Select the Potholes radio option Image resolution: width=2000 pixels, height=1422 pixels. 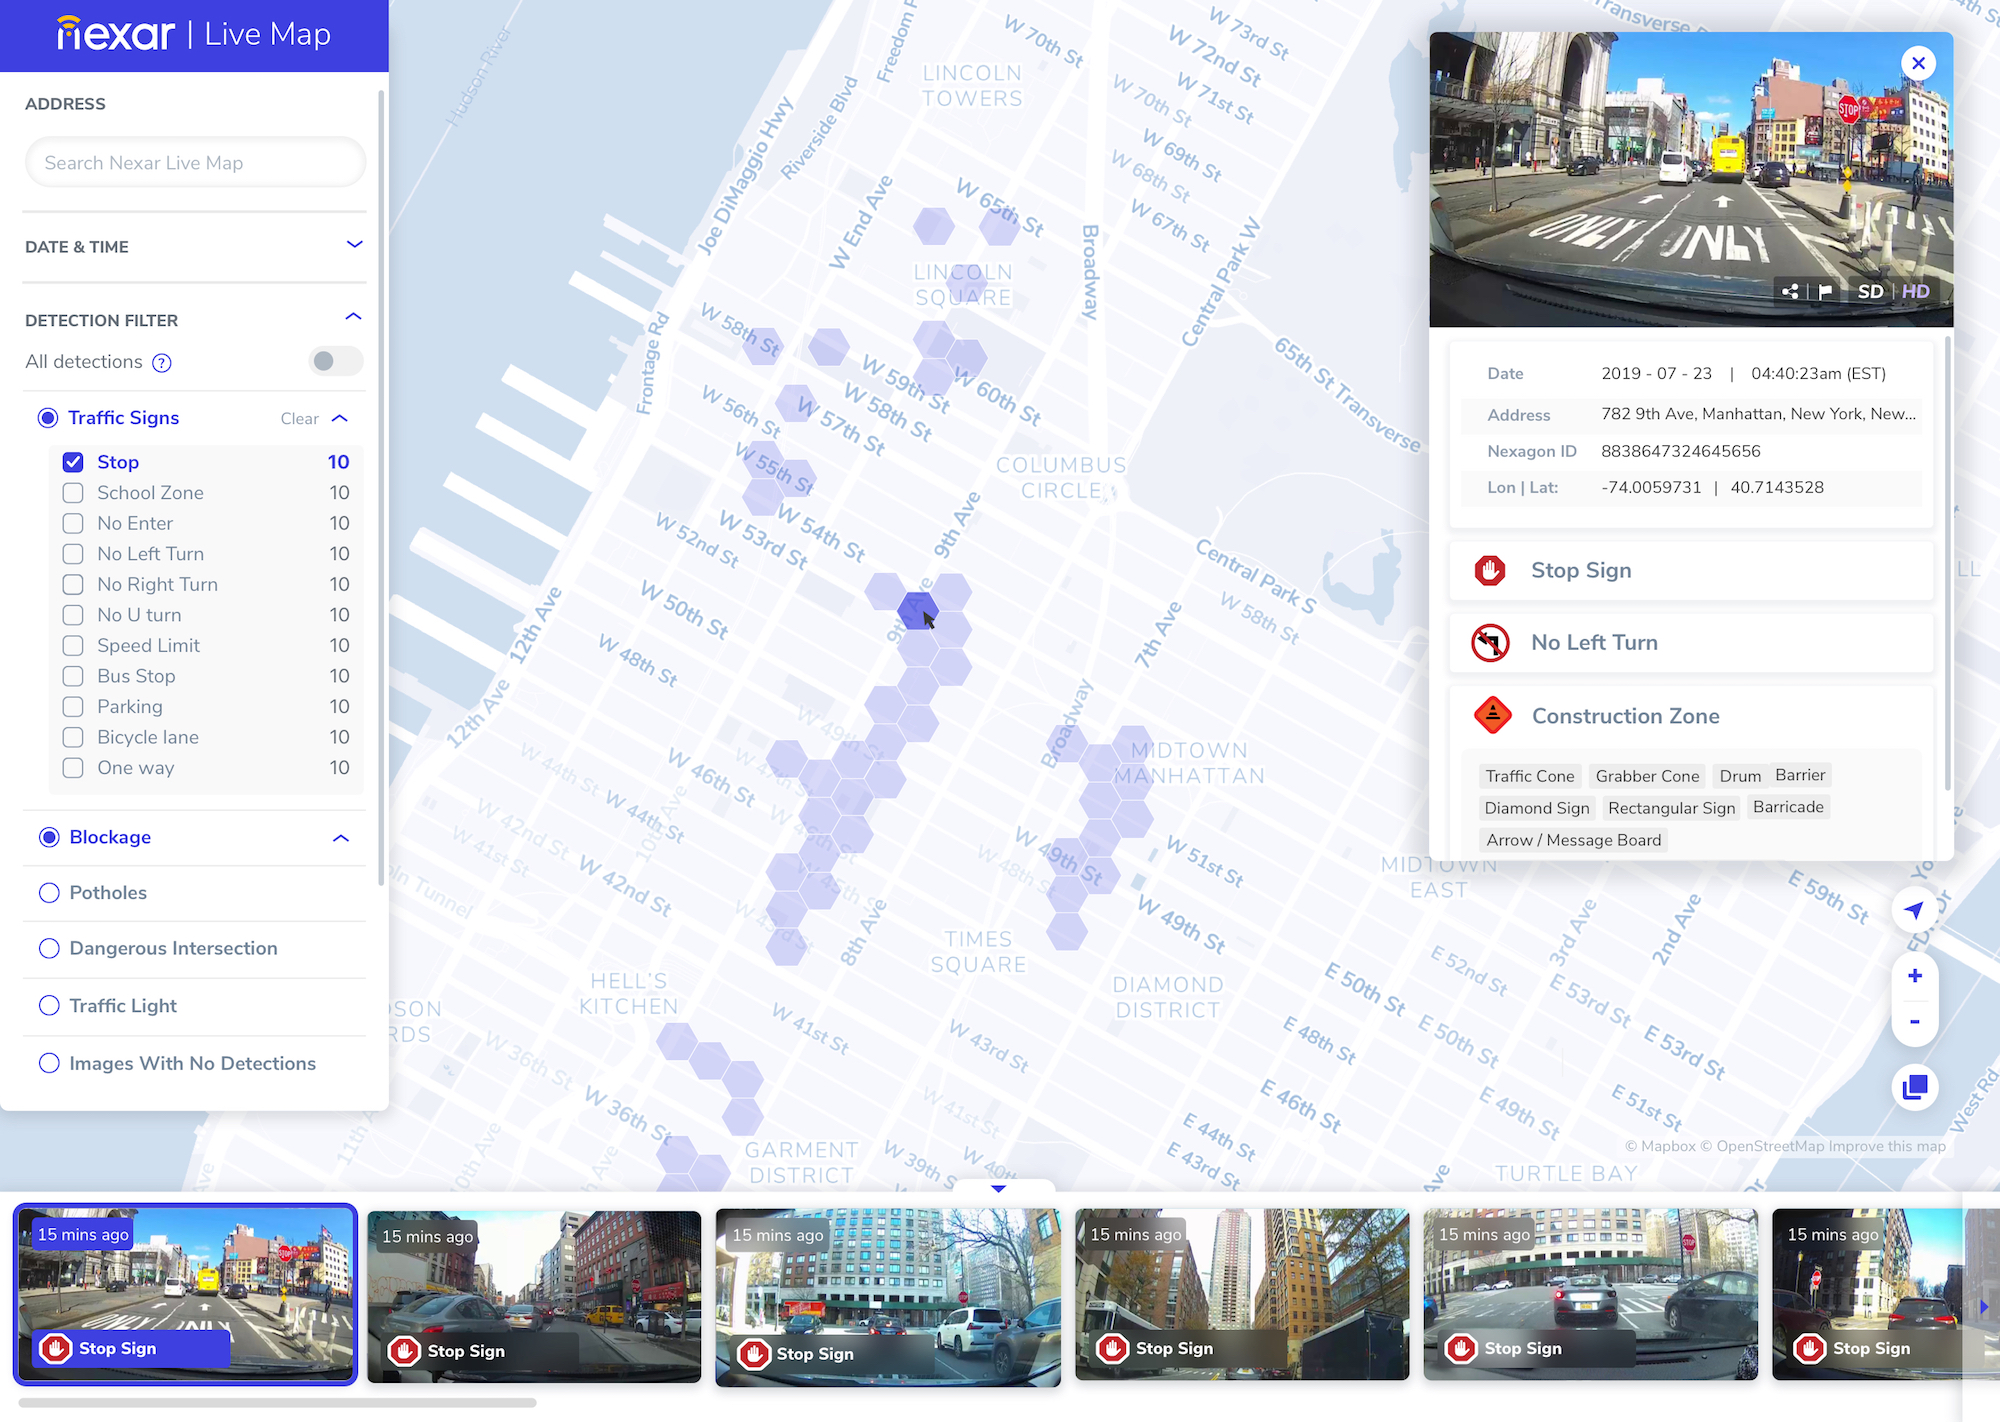point(49,893)
